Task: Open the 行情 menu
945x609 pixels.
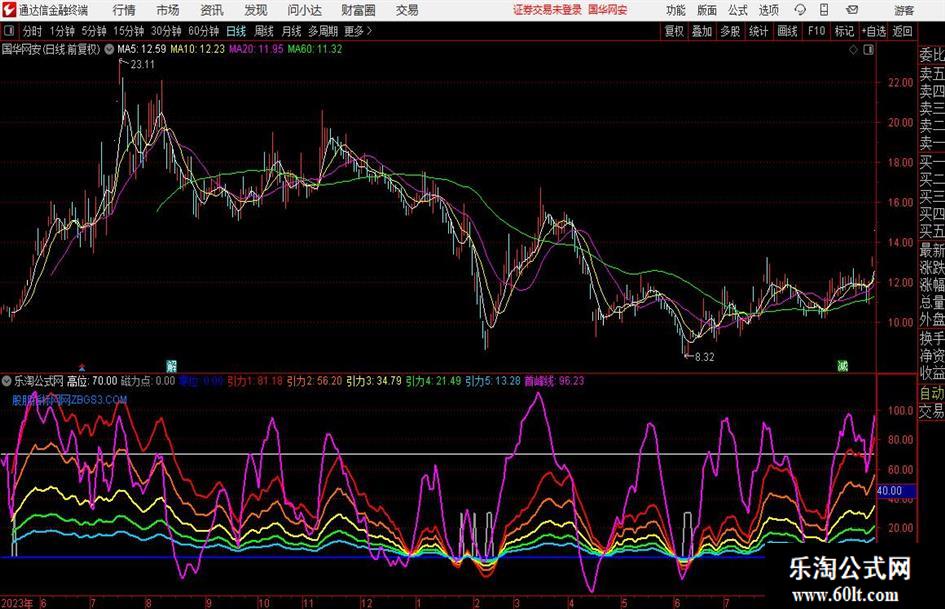Action: [124, 10]
